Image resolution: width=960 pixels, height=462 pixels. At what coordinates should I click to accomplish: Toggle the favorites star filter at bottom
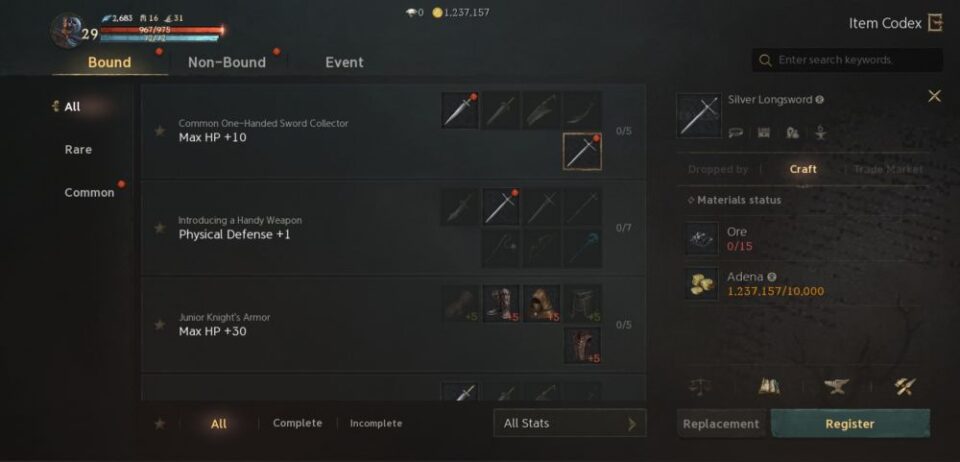(x=160, y=423)
